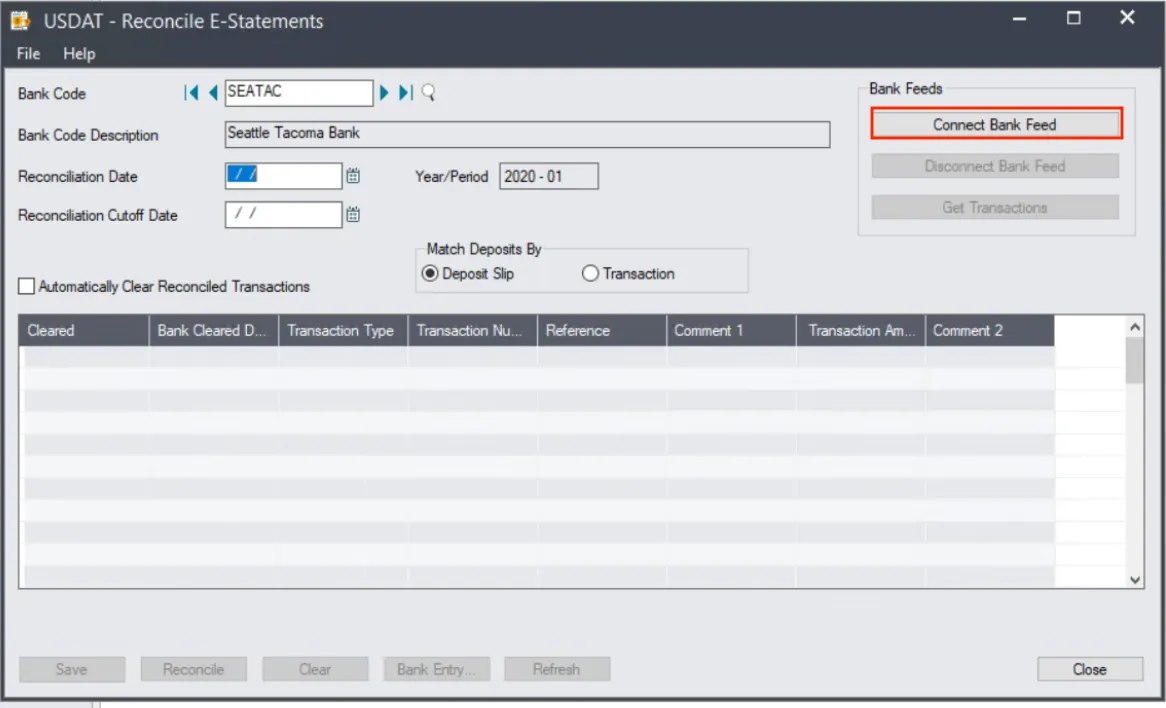Click the grid scrollbar up arrow
Screen dimensions: 1166x708
point(1135,326)
